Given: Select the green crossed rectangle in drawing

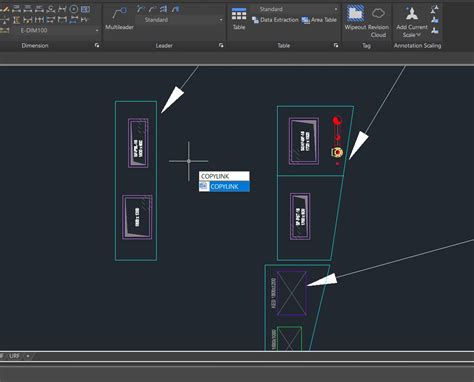Looking at the screenshot, I should (289, 339).
